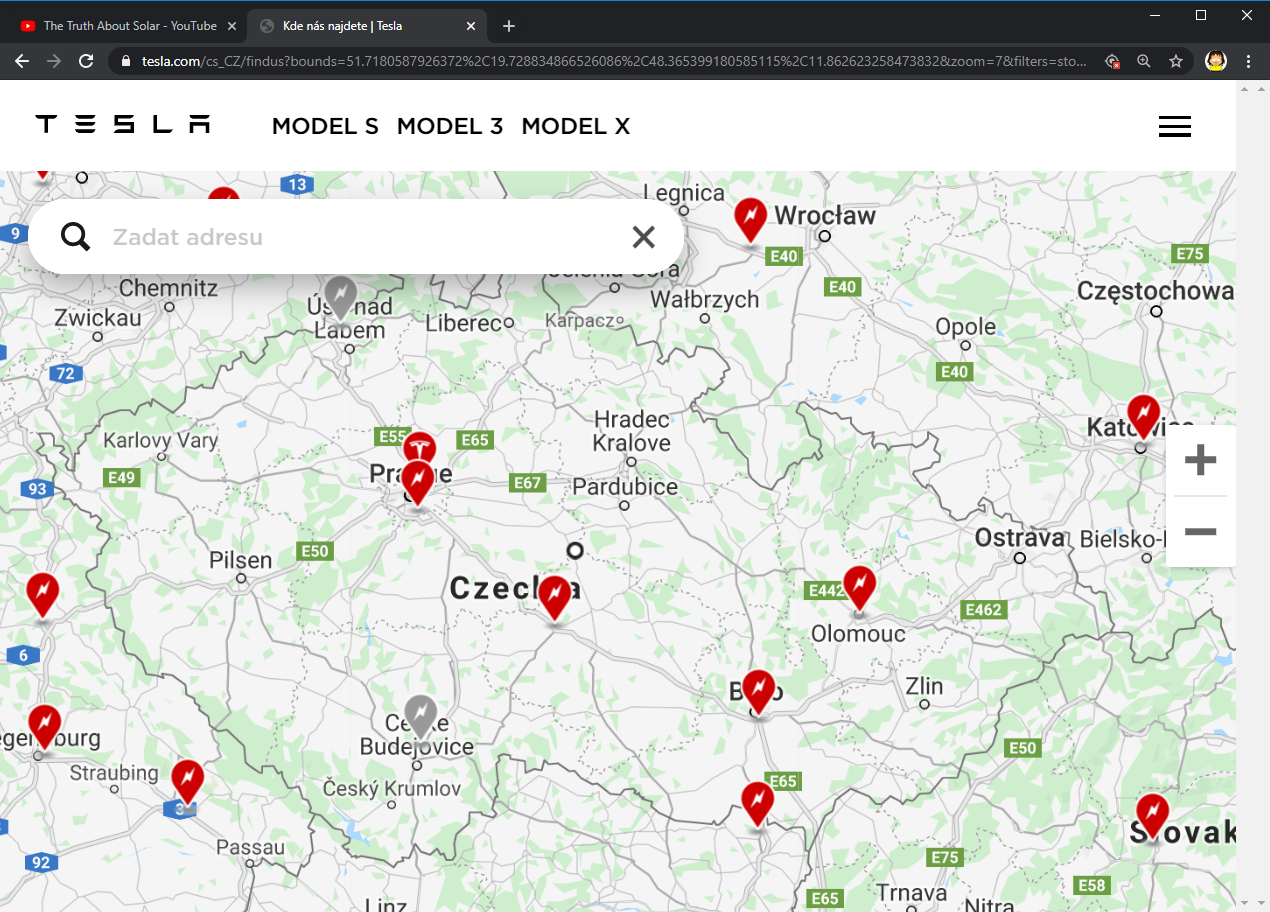The image size is (1270, 912).
Task: Click the Ostrava city label on map
Action: click(1020, 538)
